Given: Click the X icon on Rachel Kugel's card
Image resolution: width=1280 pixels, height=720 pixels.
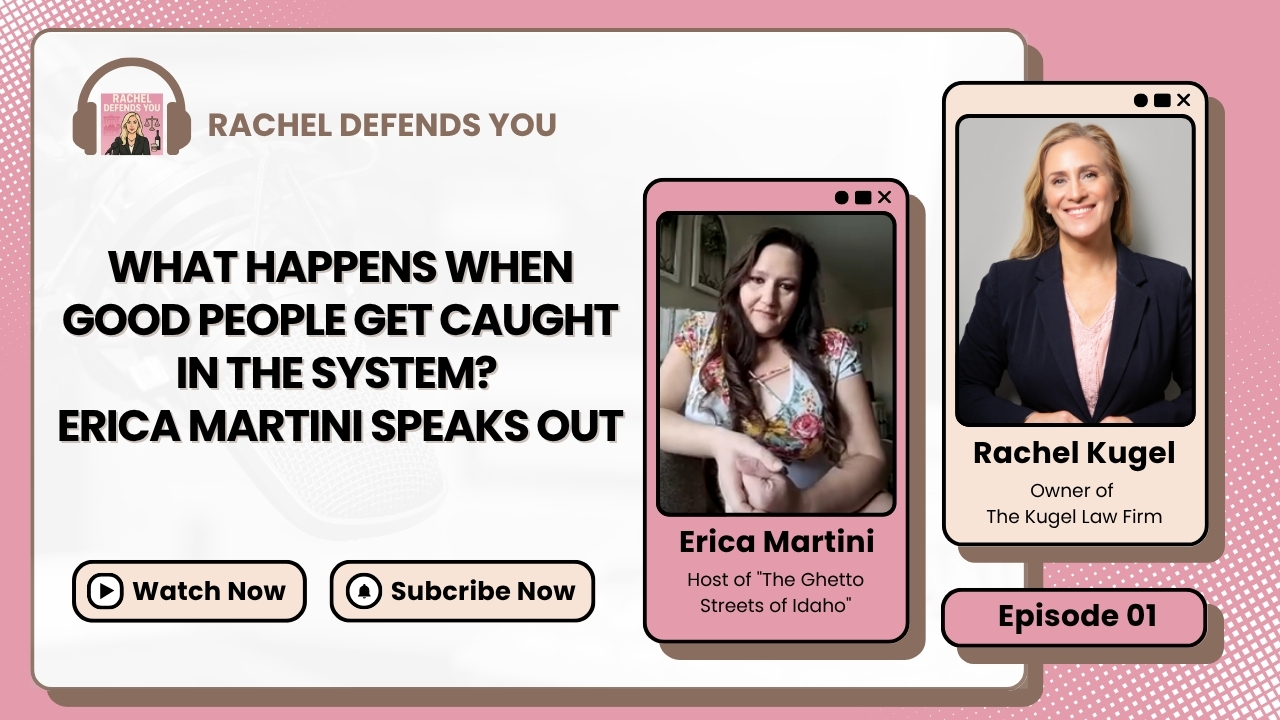Looking at the screenshot, I should [1184, 100].
